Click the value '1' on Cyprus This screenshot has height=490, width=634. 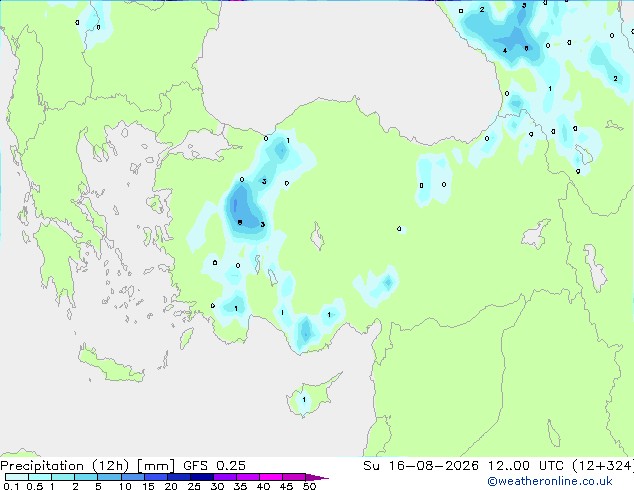pyautogui.click(x=304, y=400)
